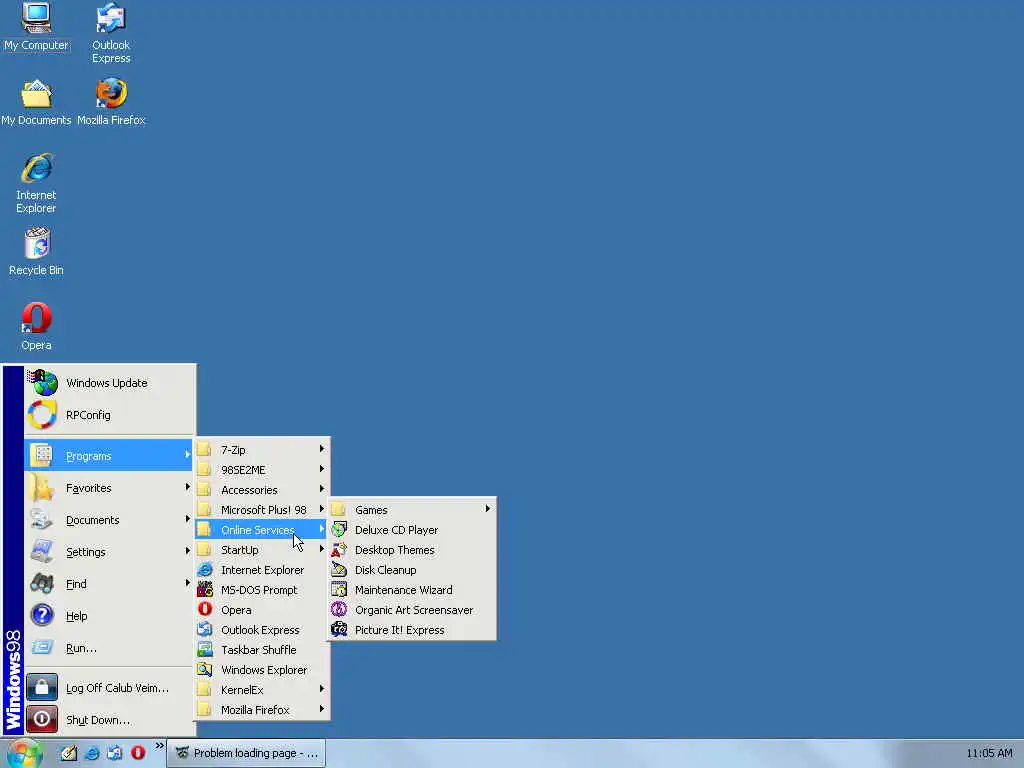The height and width of the screenshot is (768, 1024).
Task: Open Documents in the Start menu
Action: point(110,520)
